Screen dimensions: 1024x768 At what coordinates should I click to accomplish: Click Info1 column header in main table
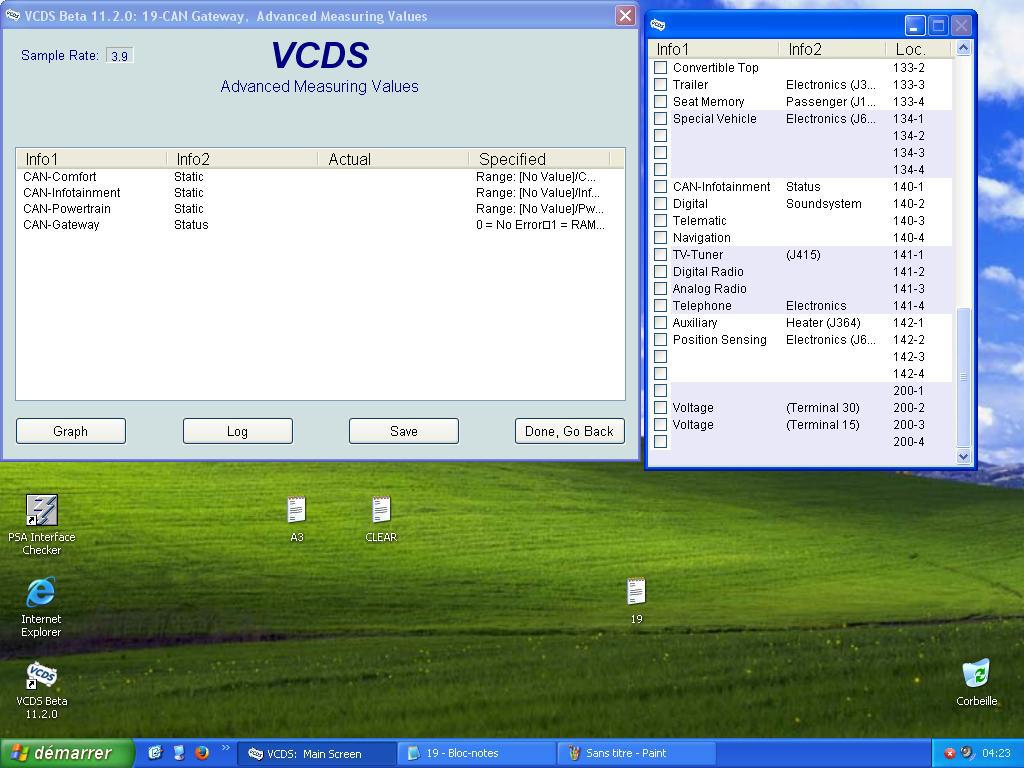(92, 159)
